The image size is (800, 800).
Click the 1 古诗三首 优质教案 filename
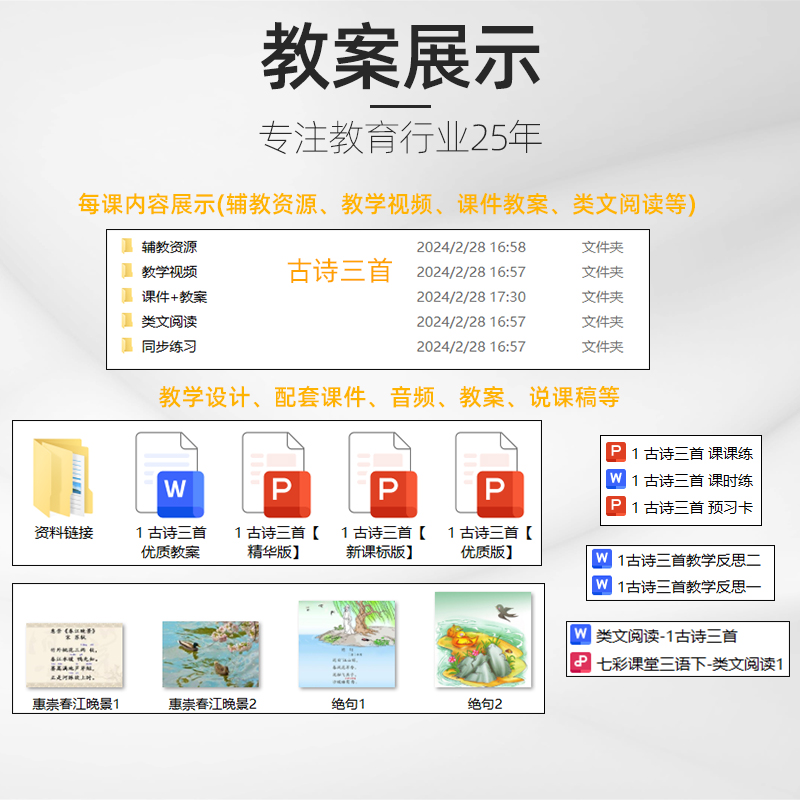click(170, 542)
